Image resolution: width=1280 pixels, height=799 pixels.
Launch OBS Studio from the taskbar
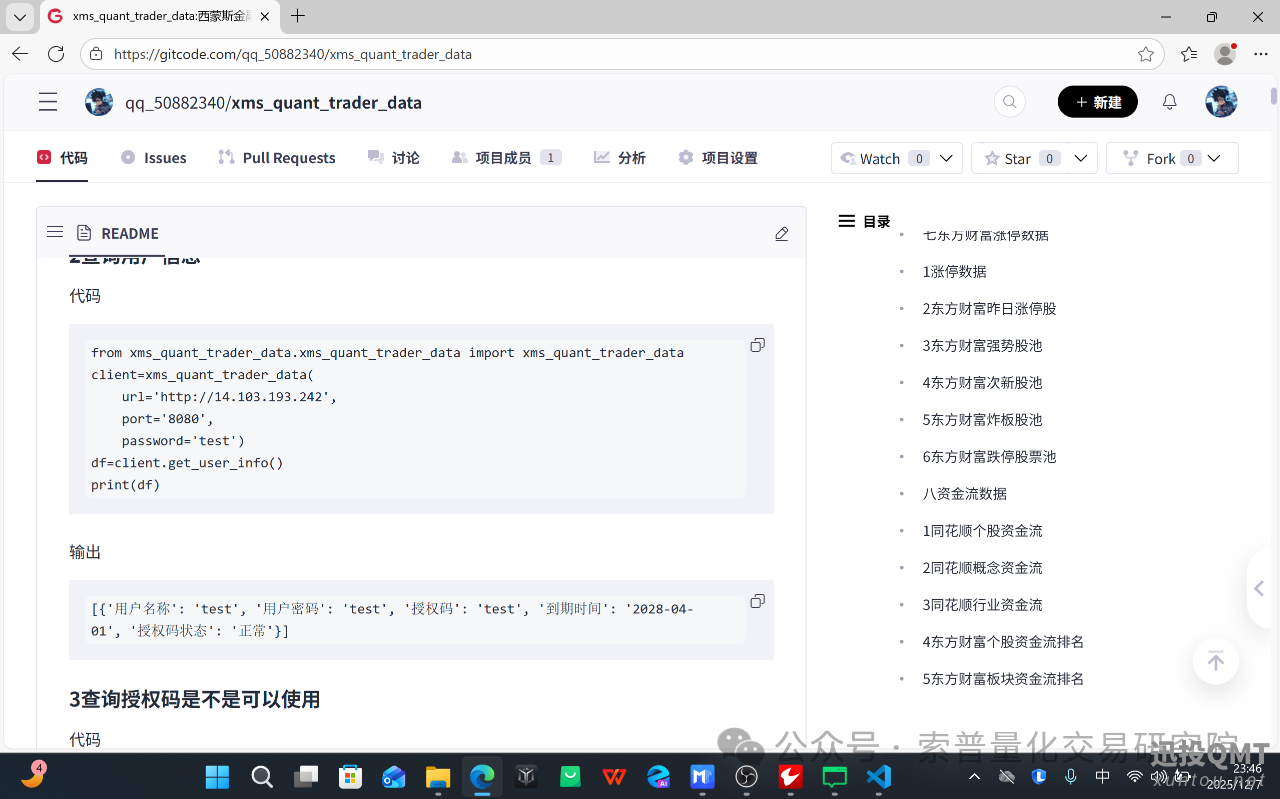point(745,776)
